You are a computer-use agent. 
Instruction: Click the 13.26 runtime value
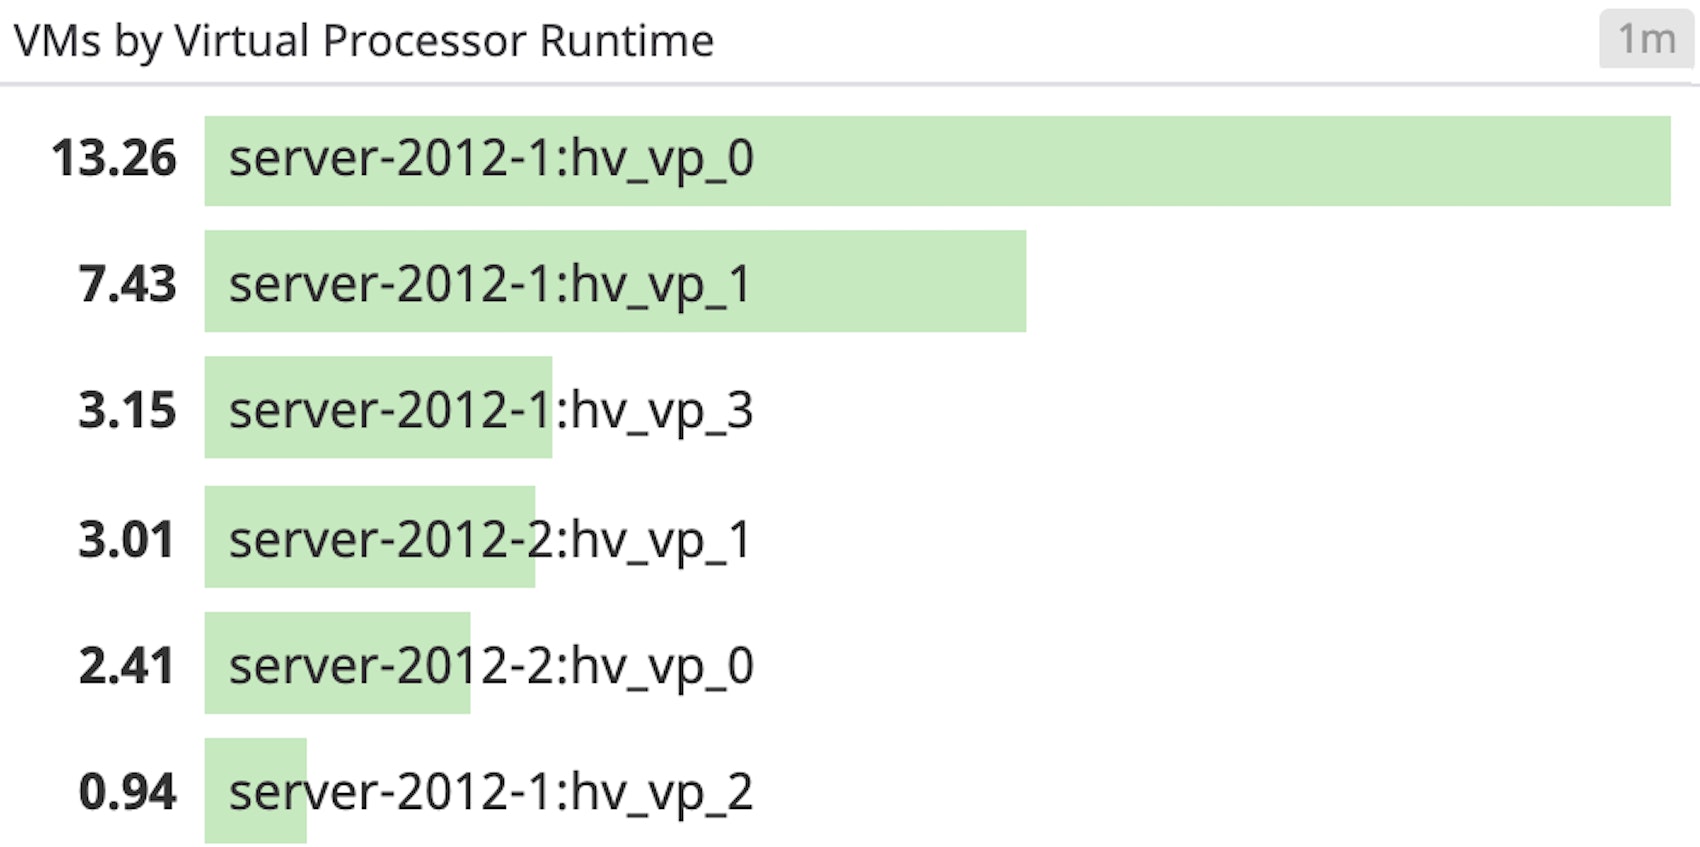point(114,159)
